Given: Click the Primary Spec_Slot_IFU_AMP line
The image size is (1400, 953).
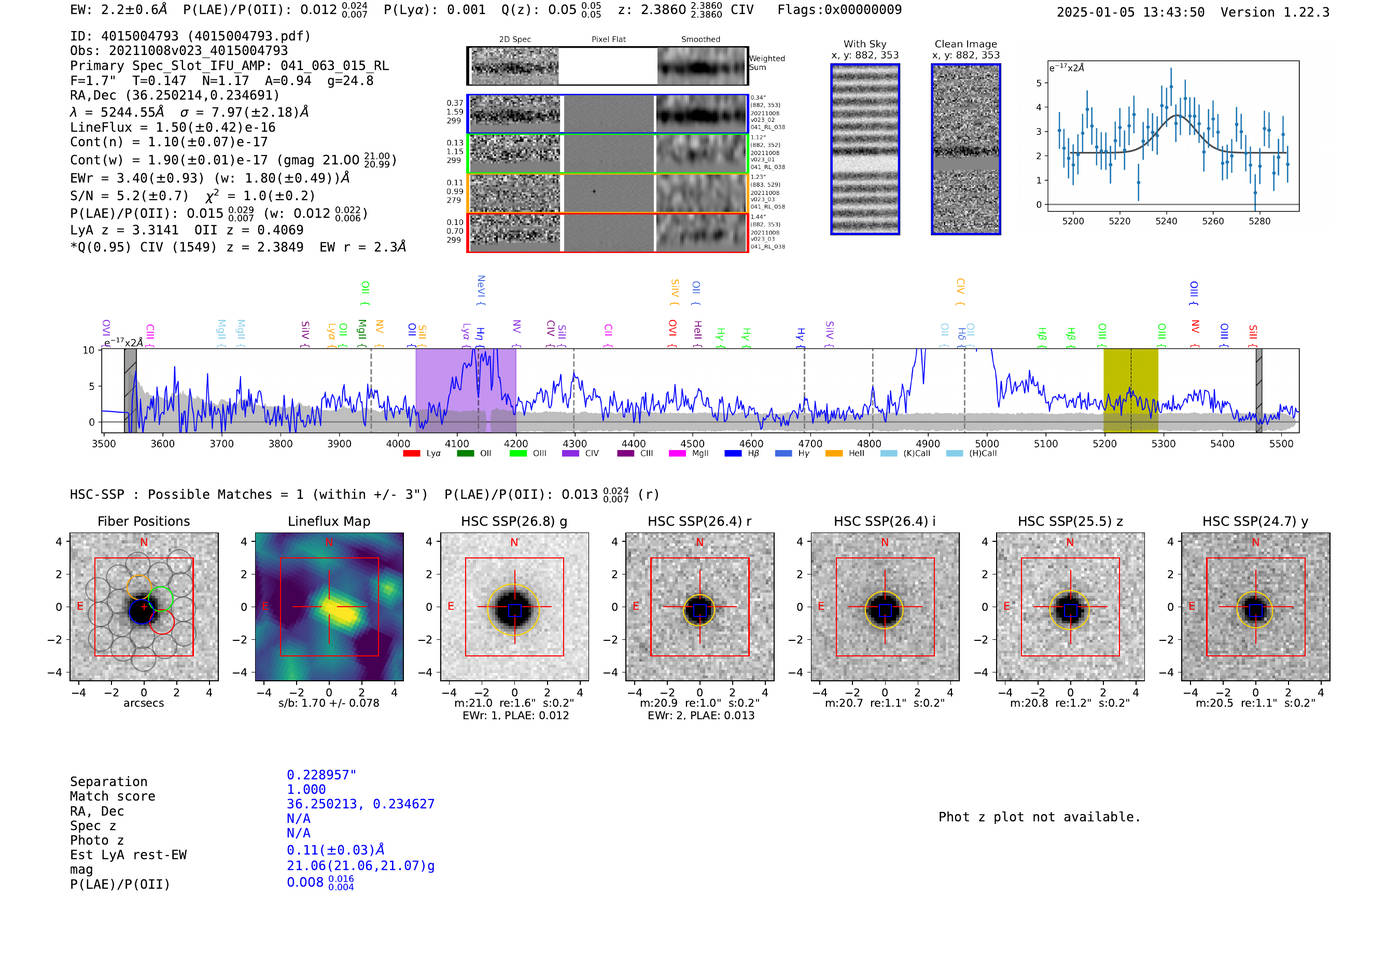Looking at the screenshot, I should tap(229, 66).
